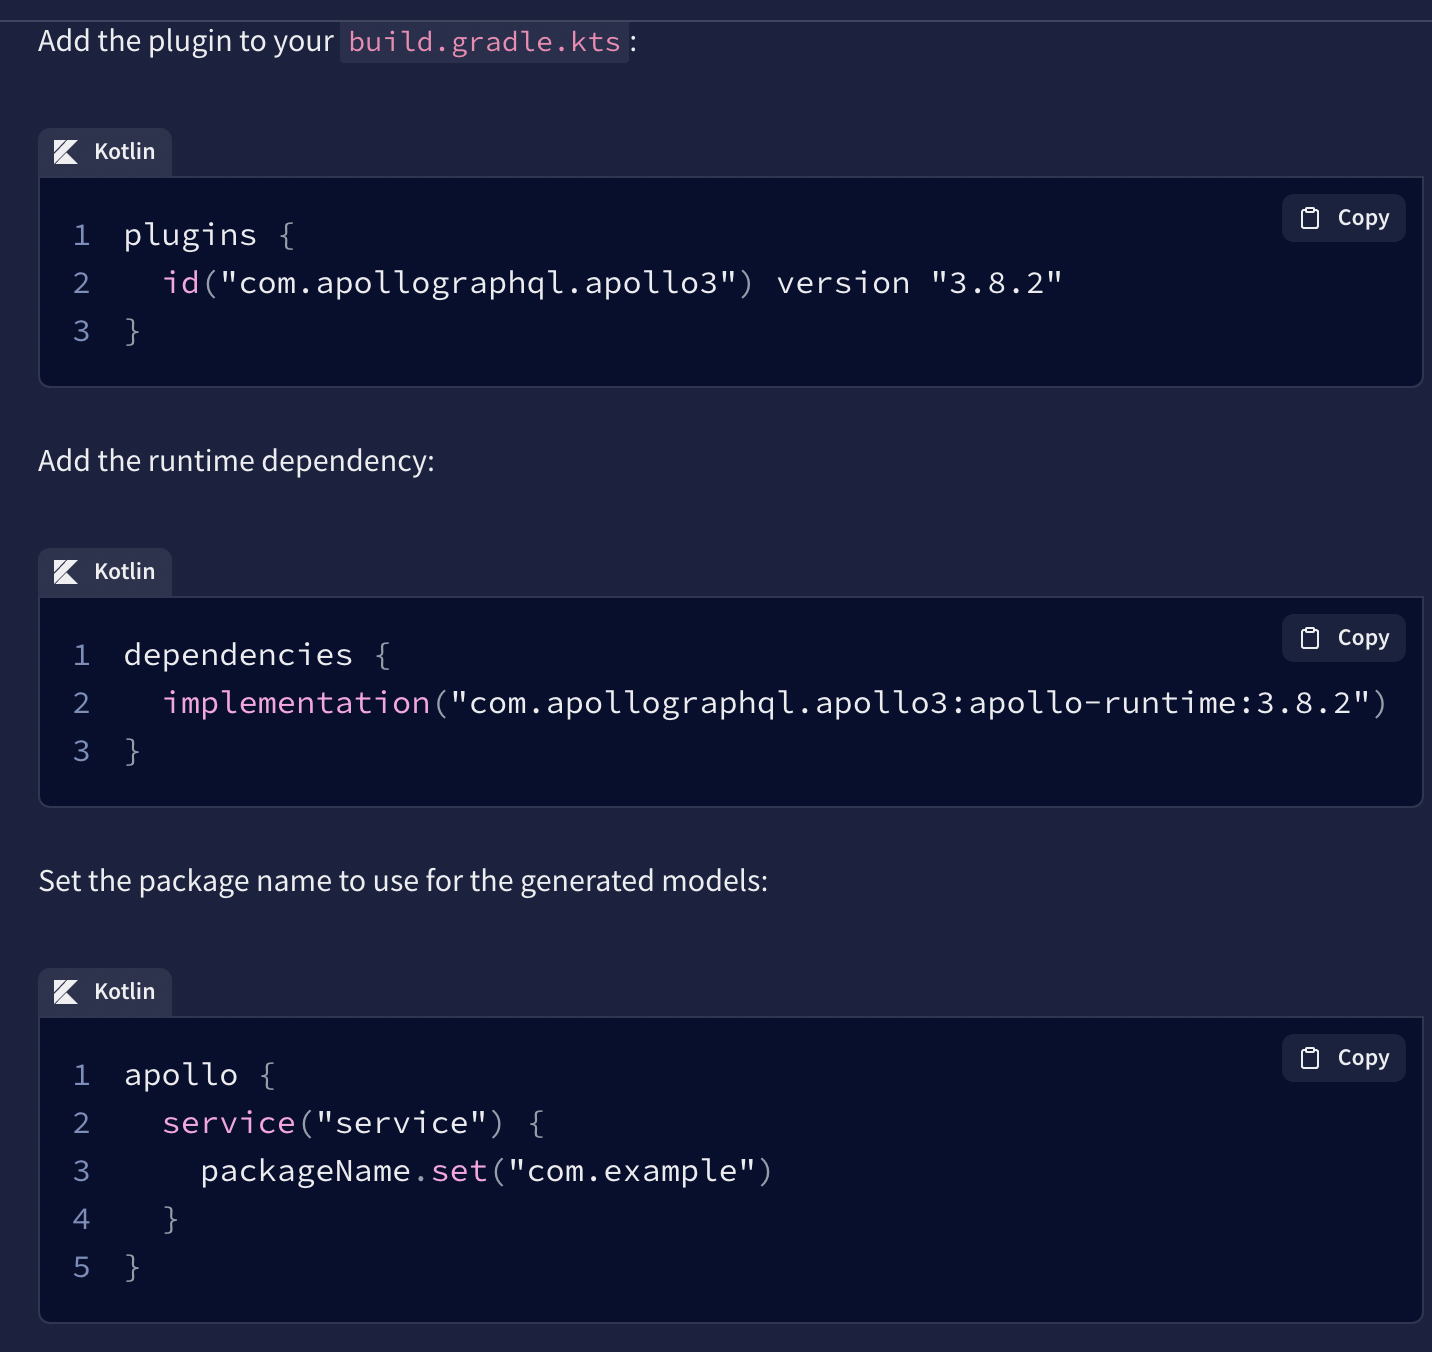The width and height of the screenshot is (1432, 1352).
Task: Click the 'apollo {' line
Action: coord(199,1075)
